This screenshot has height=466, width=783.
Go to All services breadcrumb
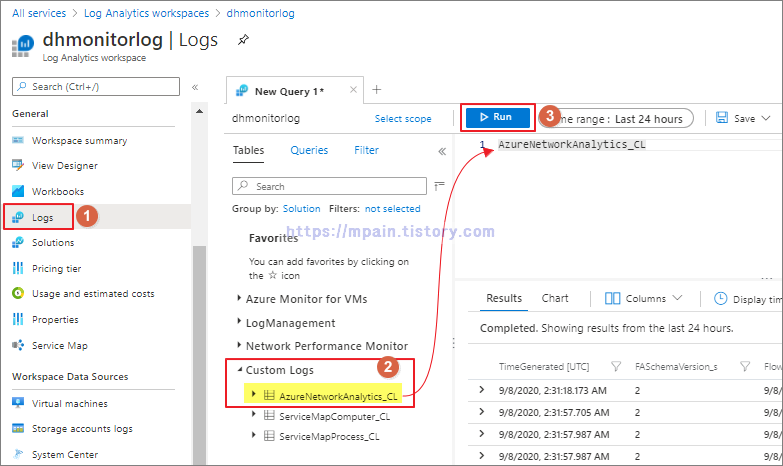[39, 13]
